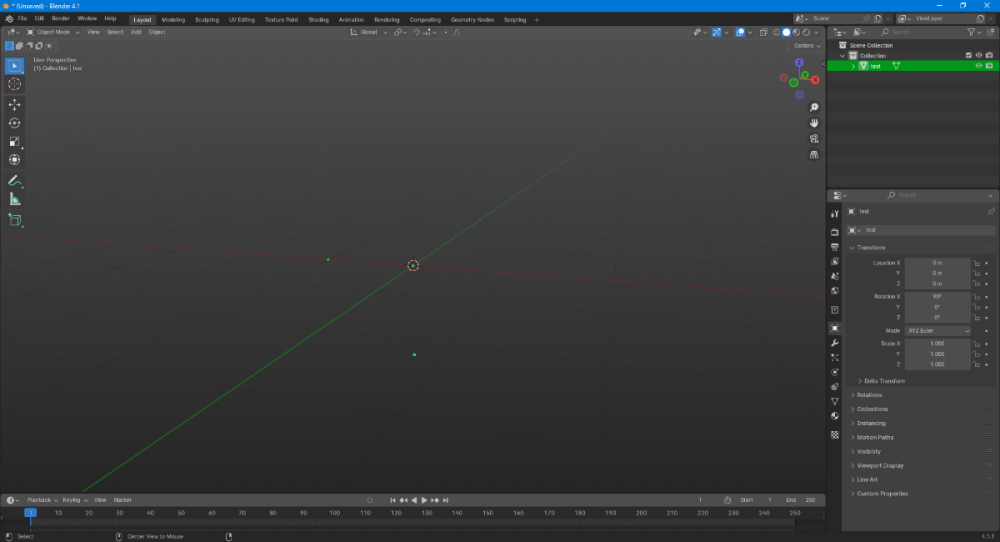Select the Cursor tool in the toolbar

14,85
